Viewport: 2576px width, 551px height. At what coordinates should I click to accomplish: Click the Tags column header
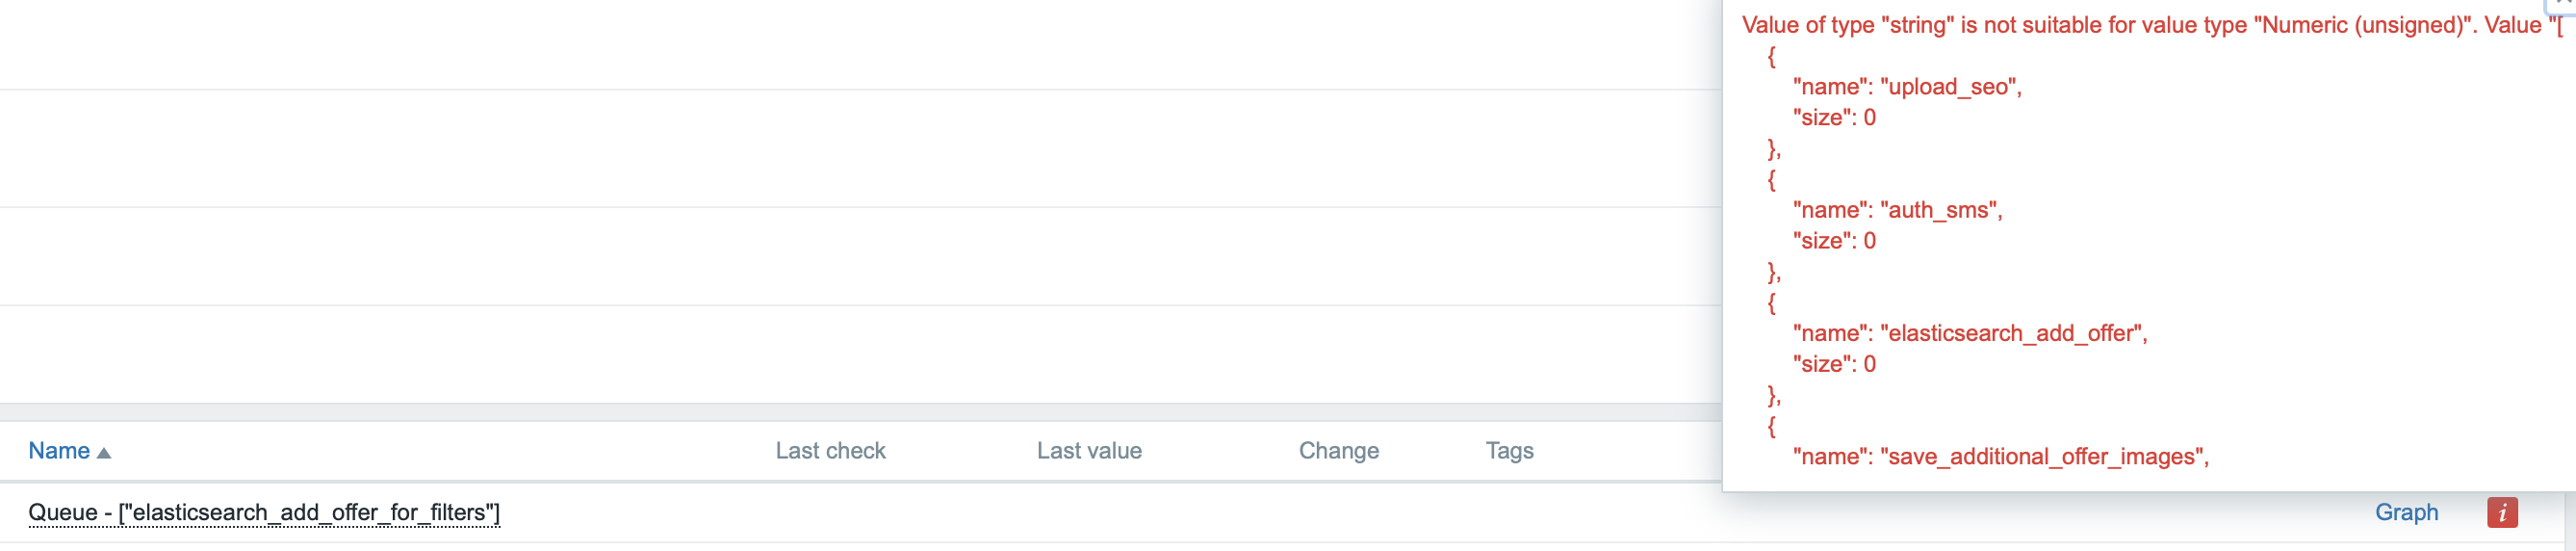click(1509, 451)
